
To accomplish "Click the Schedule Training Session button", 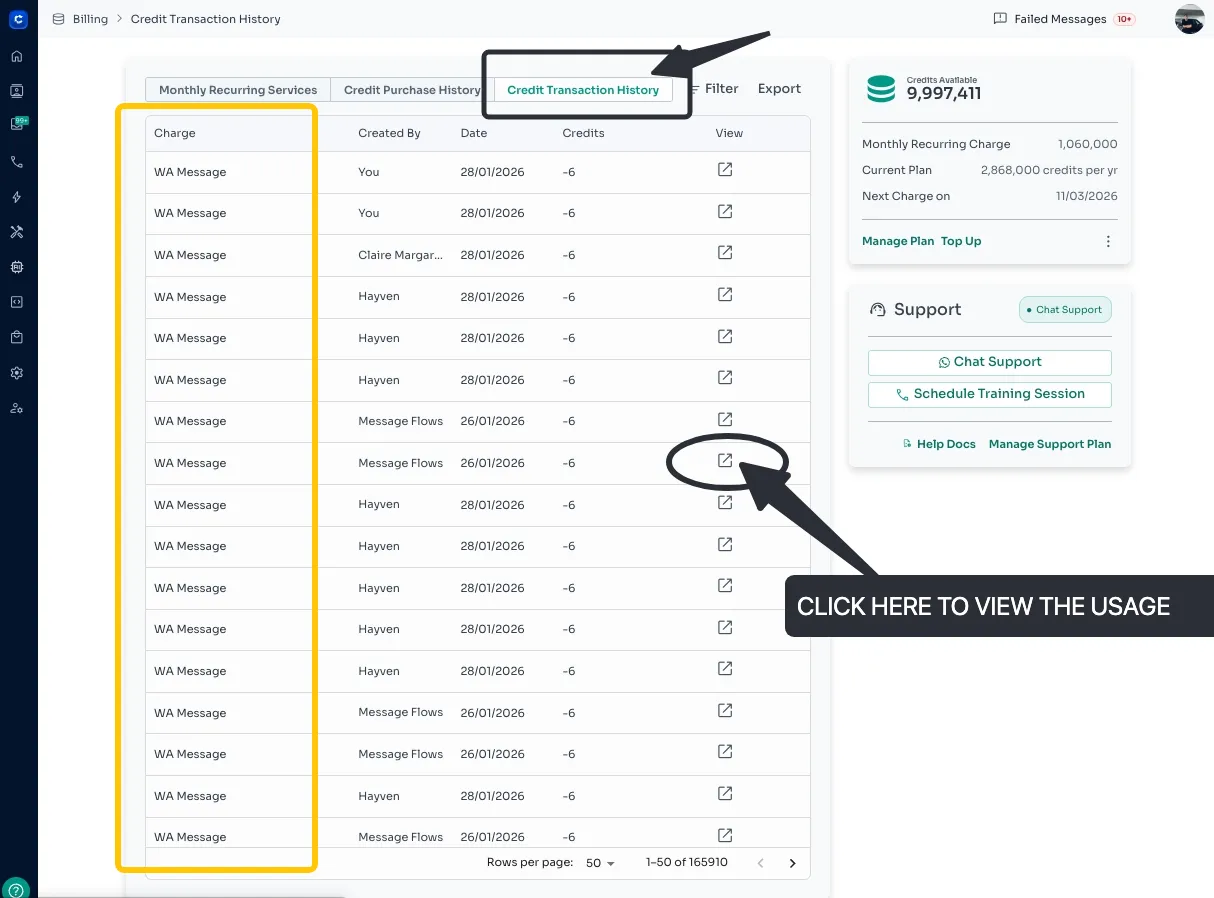I will 989,394.
